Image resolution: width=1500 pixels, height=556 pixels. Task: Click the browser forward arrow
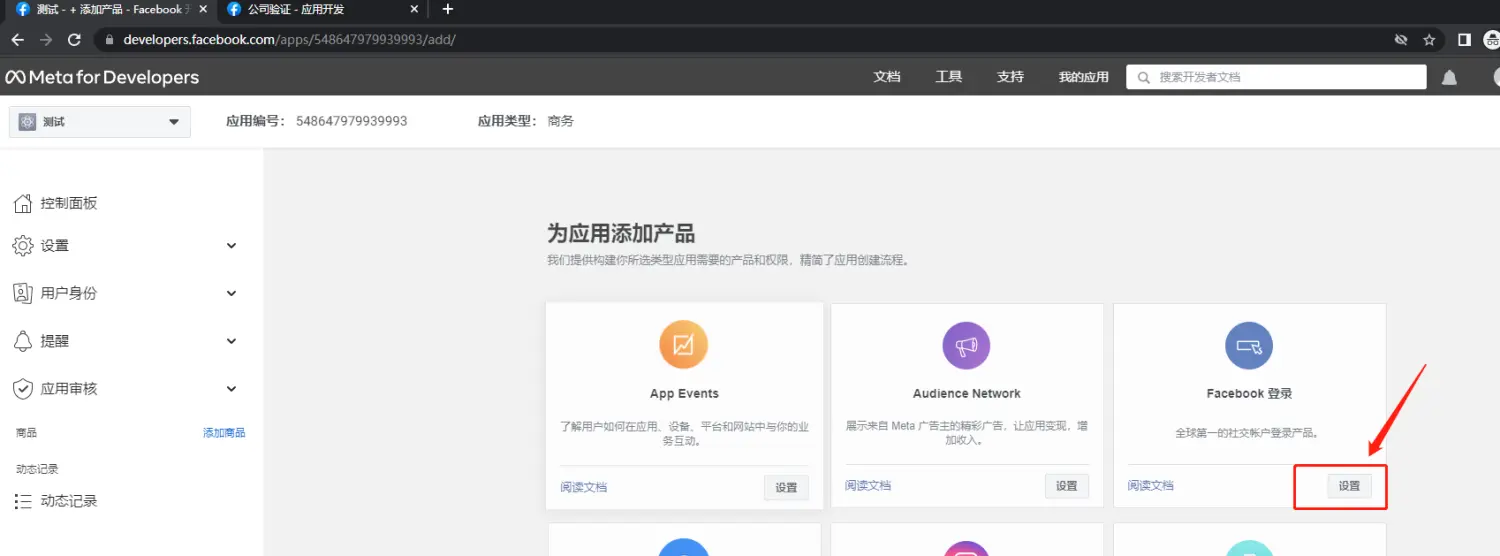point(46,40)
